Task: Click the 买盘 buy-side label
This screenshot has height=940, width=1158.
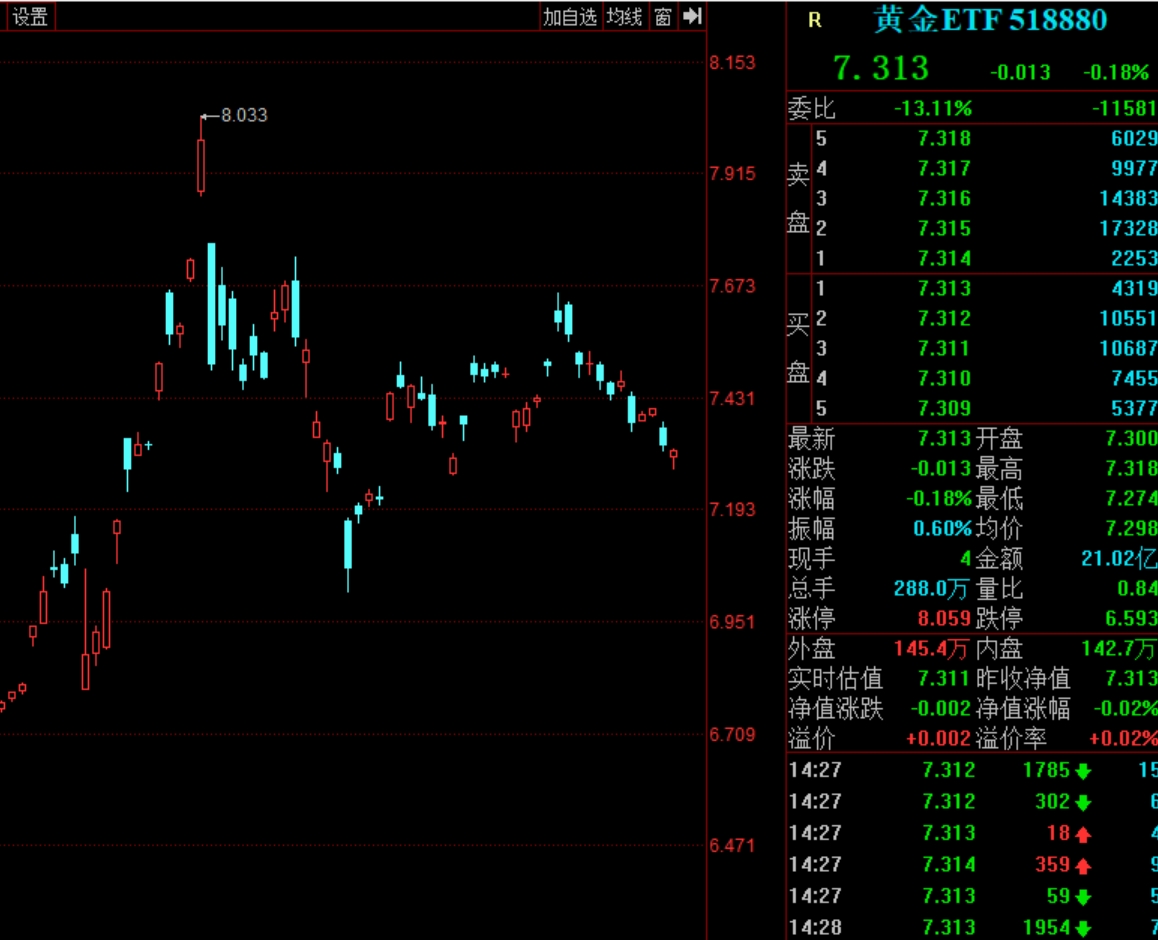Action: [x=798, y=348]
